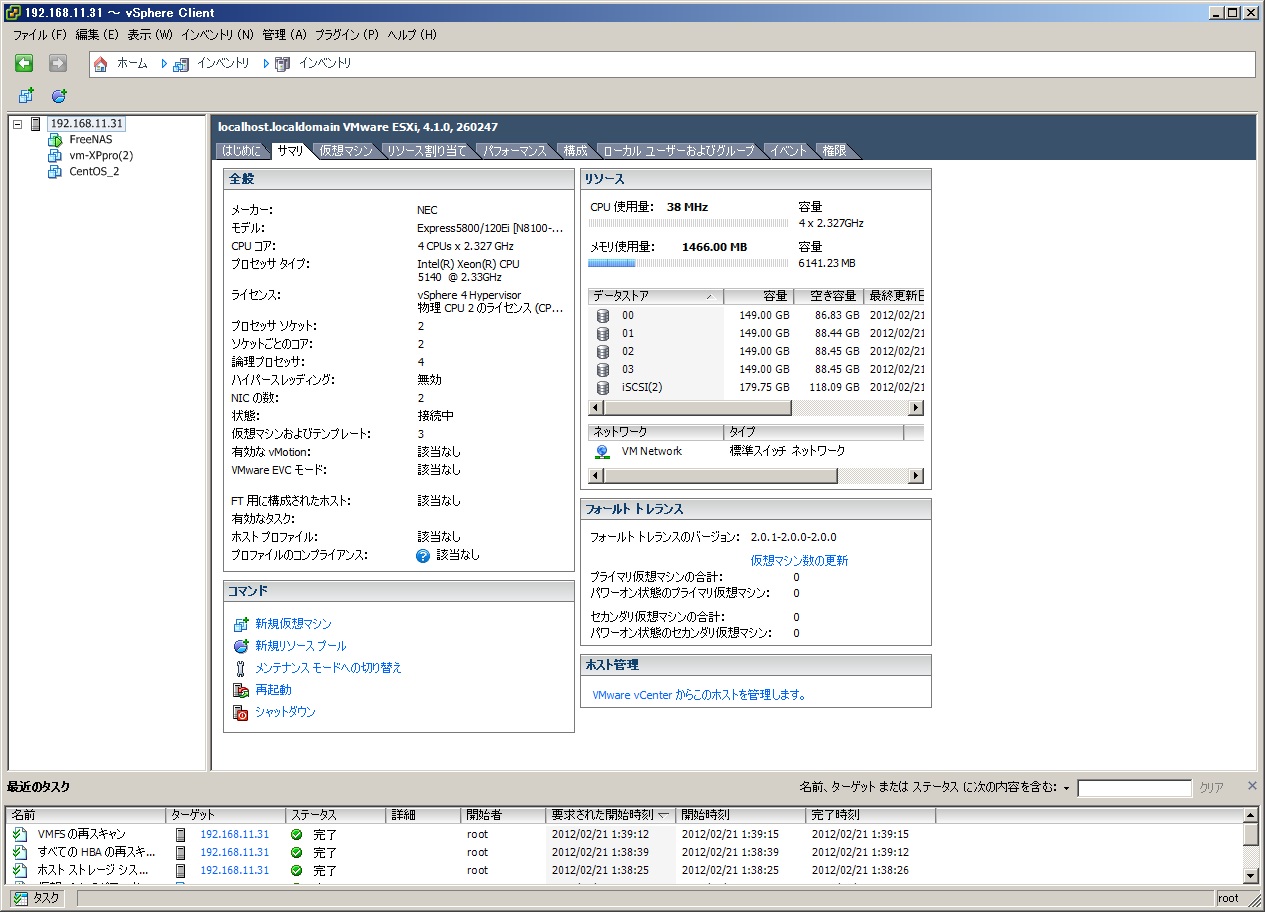Open the ヘルプ(H) menu
1265x912 pixels.
[412, 35]
